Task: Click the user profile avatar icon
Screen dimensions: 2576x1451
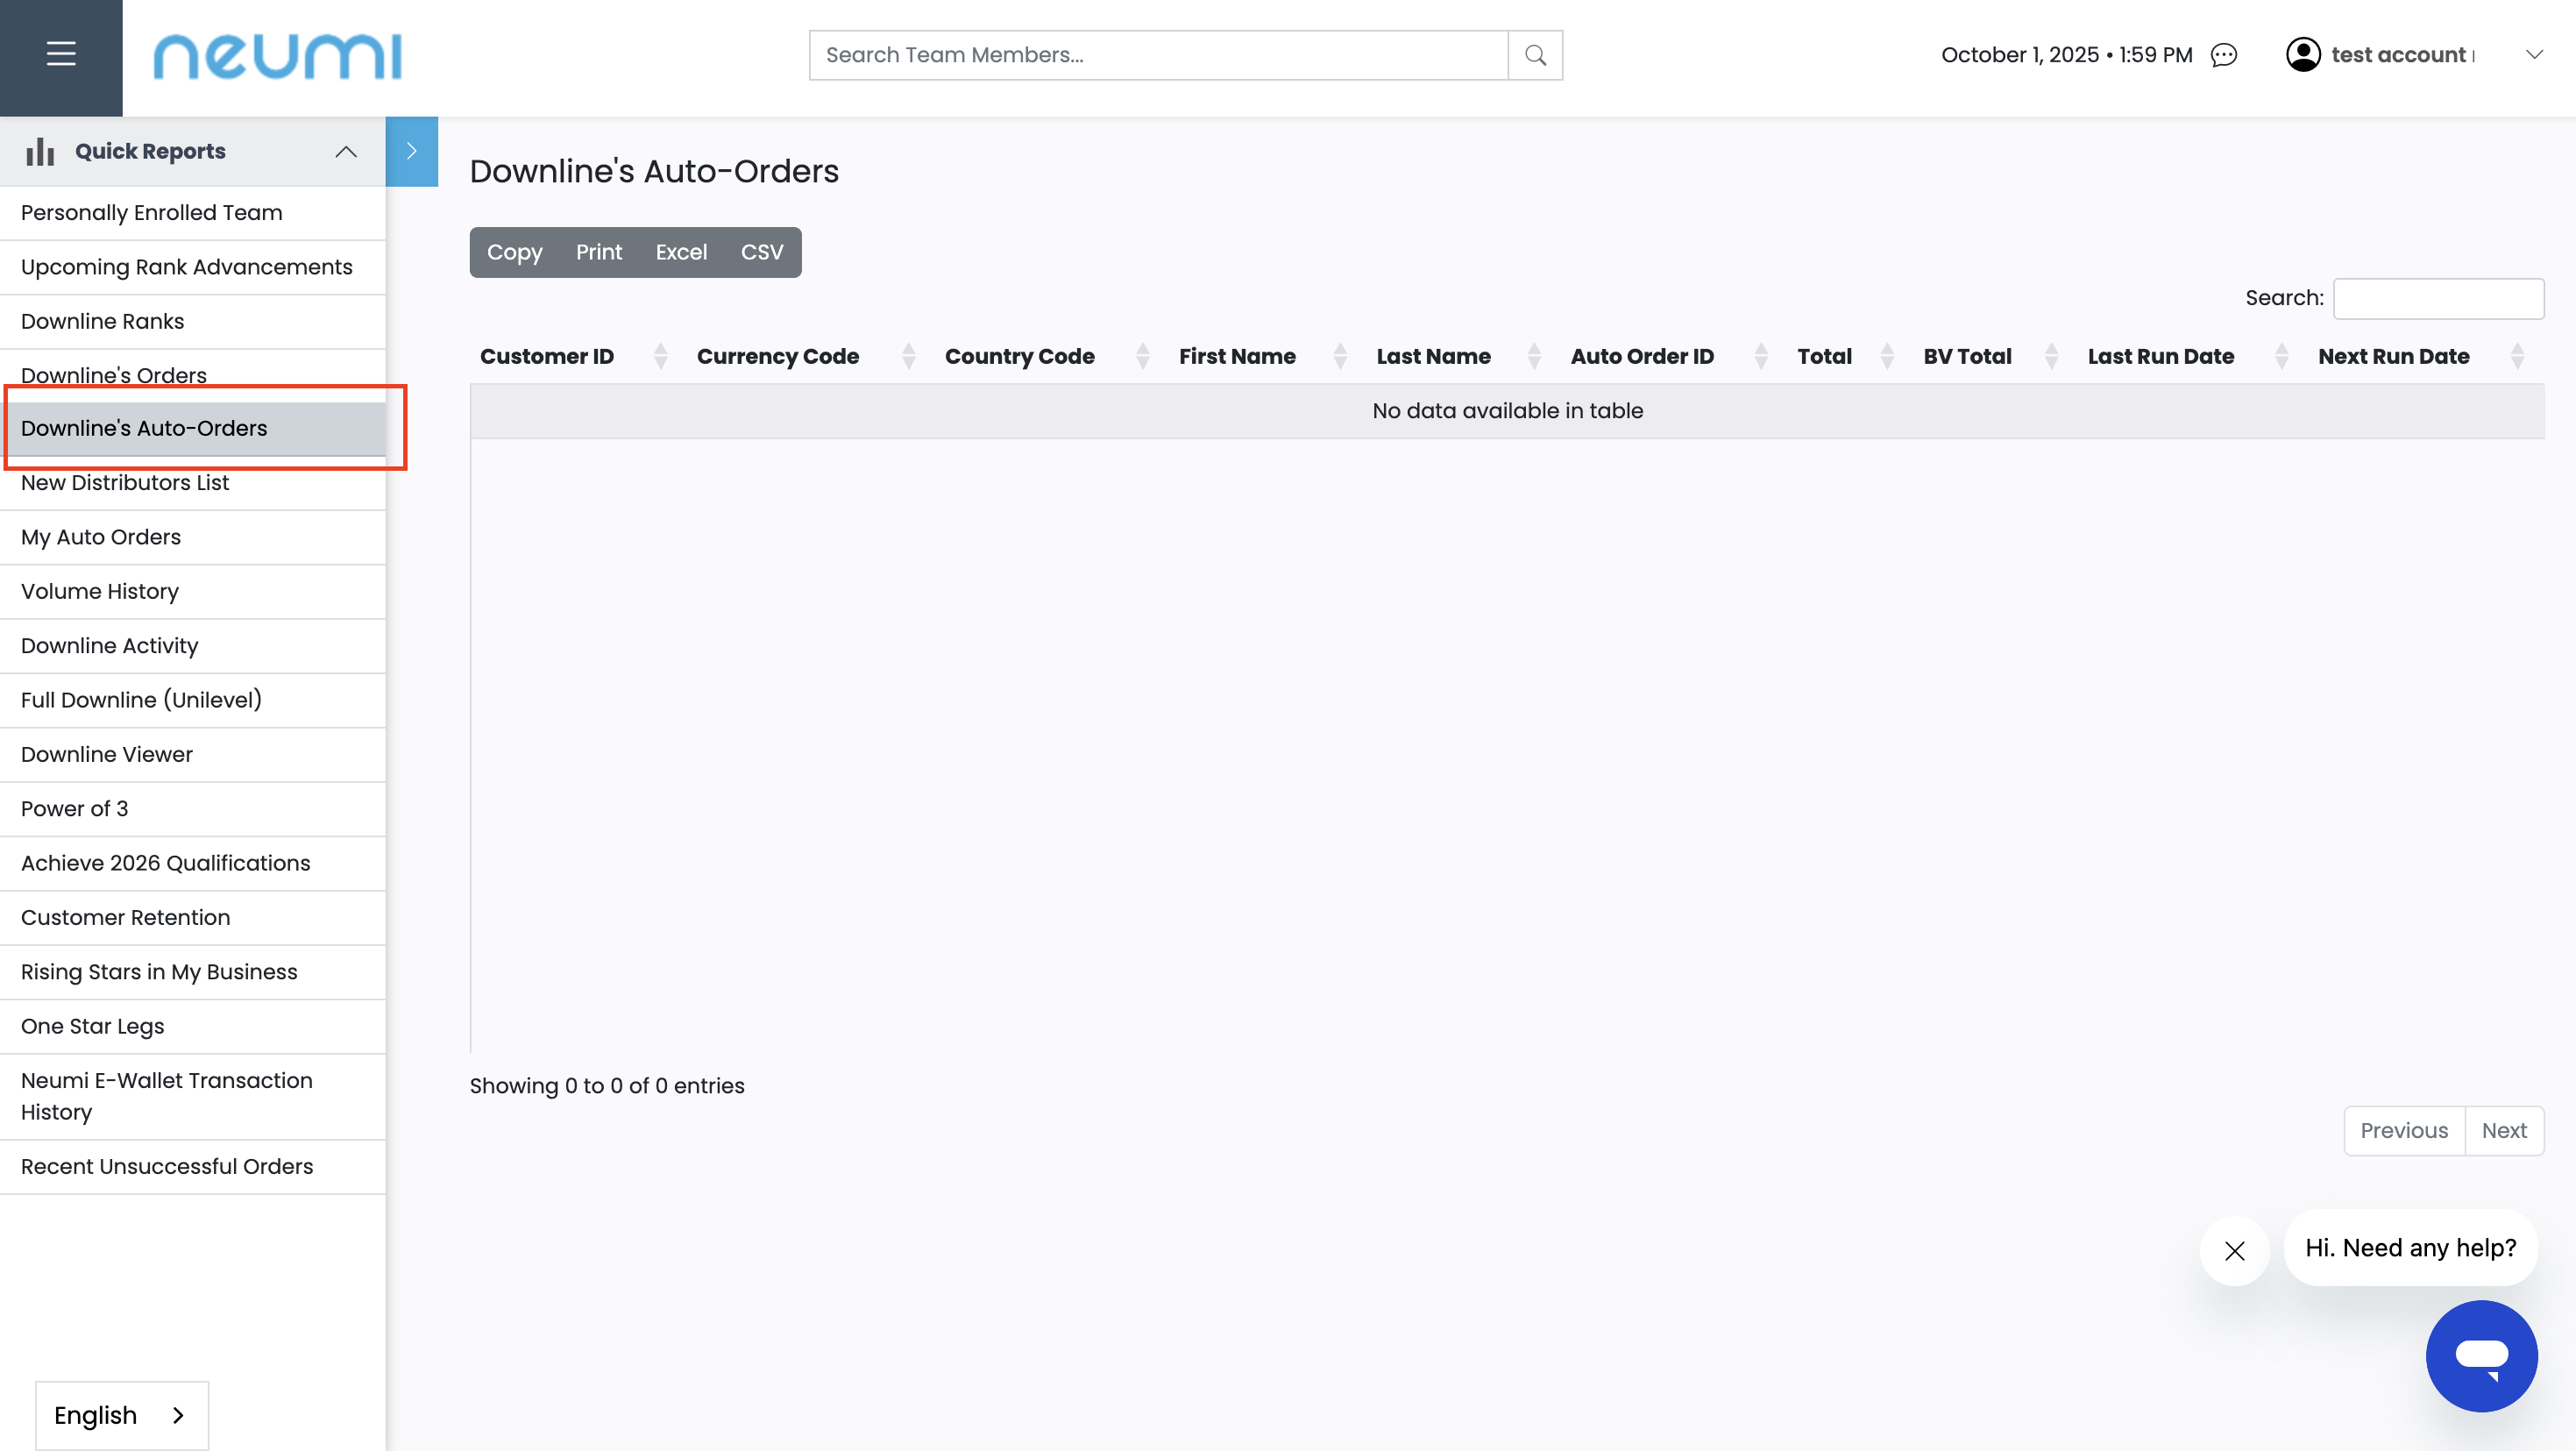Action: (x=2303, y=55)
